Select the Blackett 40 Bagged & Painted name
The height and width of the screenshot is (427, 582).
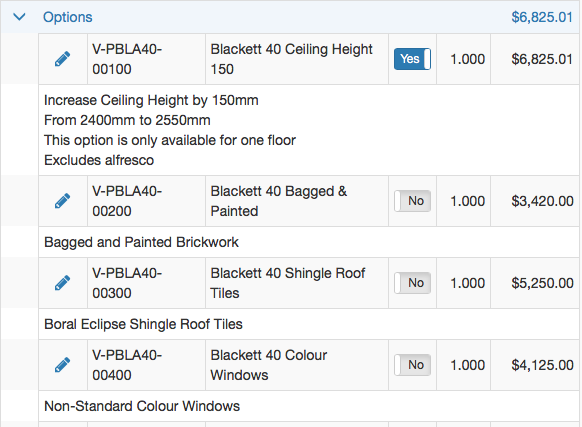click(x=278, y=201)
